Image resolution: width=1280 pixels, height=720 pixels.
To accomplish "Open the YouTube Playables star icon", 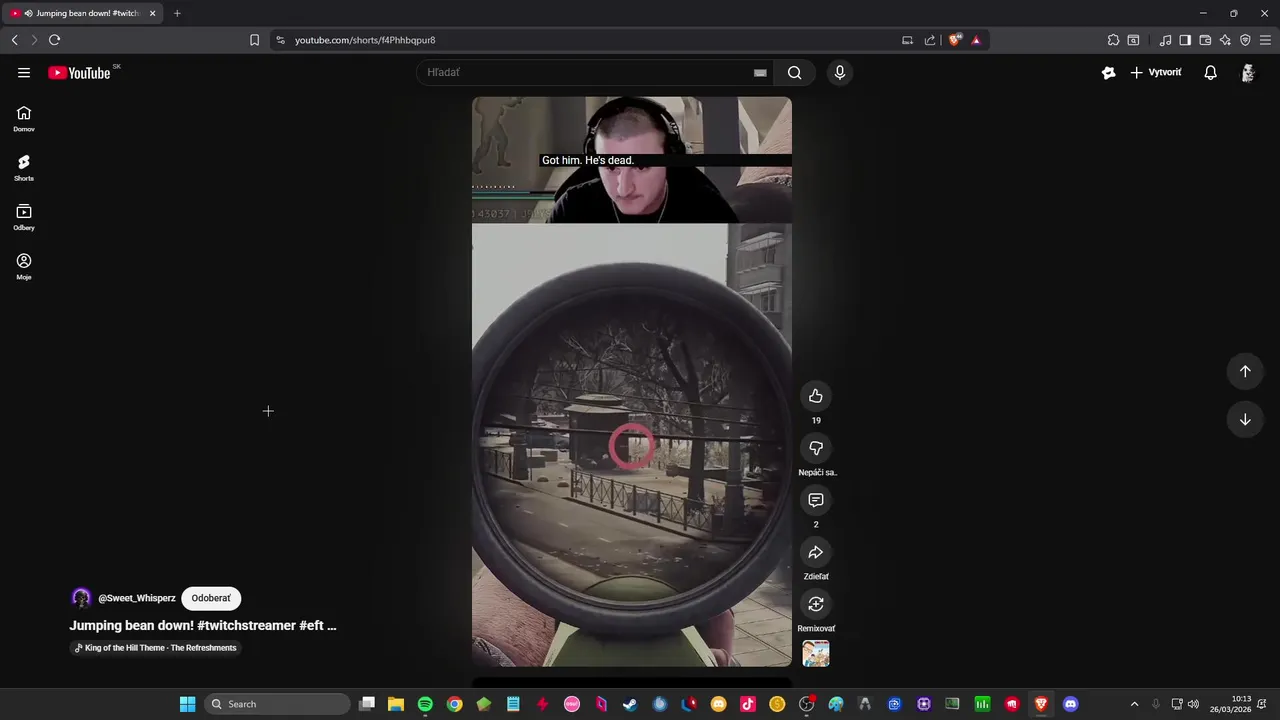I will (x=1108, y=72).
